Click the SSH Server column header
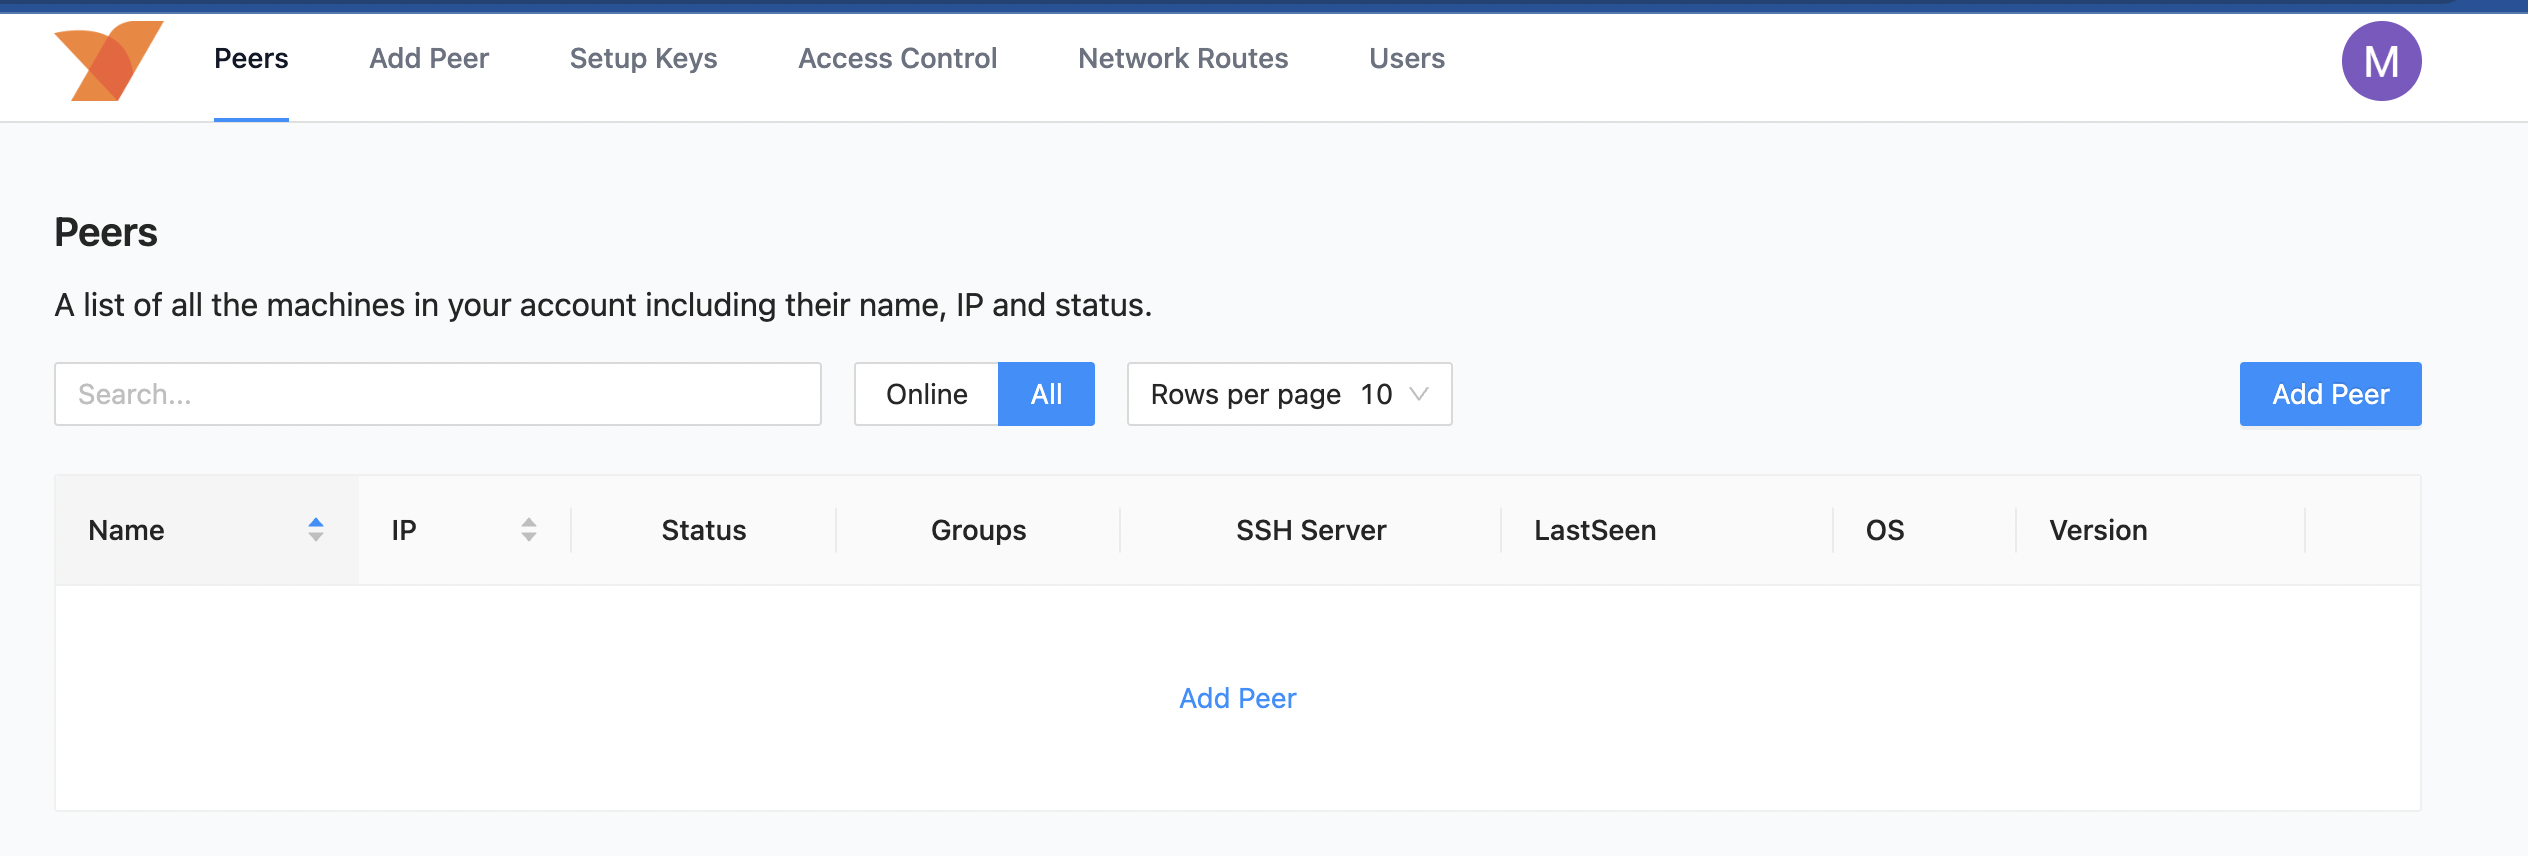 [1310, 530]
